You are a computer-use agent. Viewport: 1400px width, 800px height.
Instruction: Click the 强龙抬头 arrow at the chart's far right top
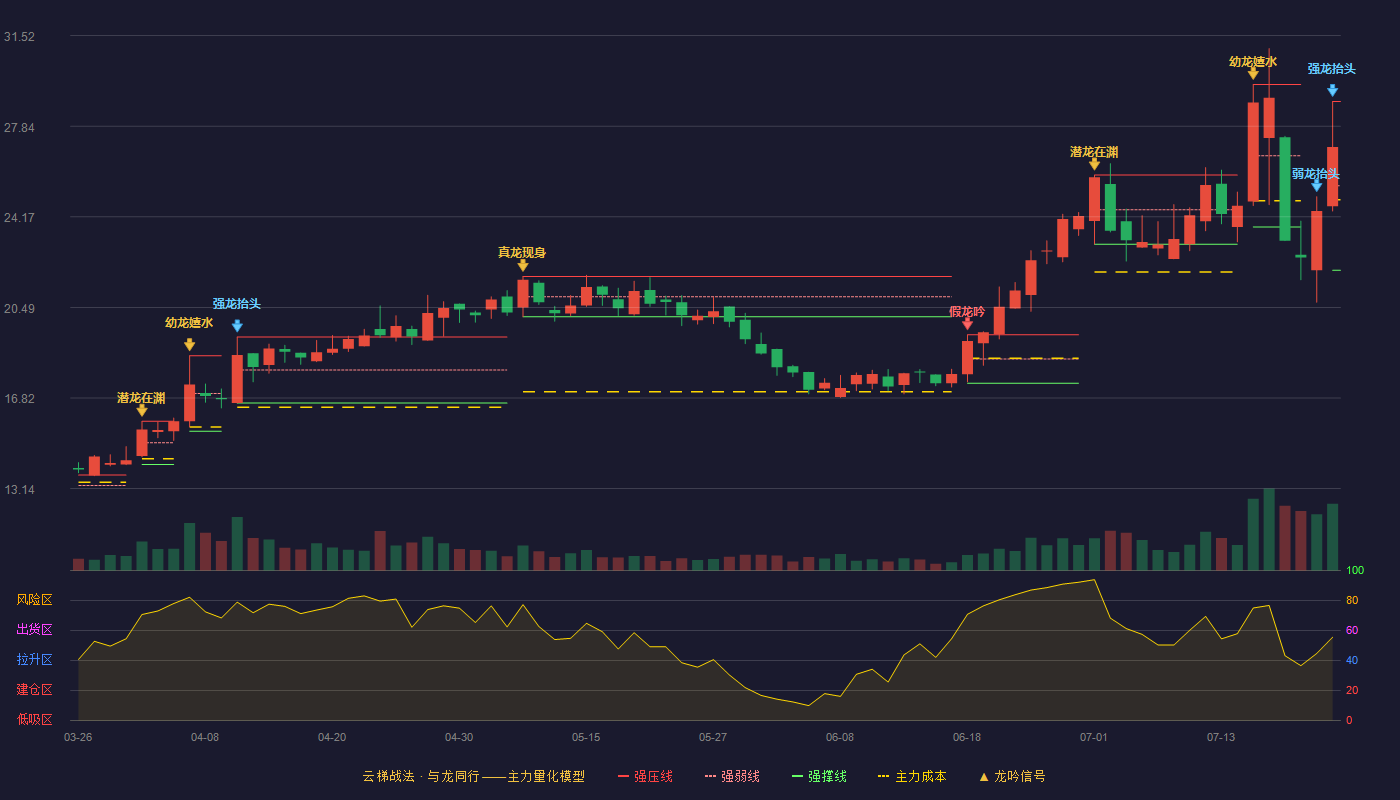pyautogui.click(x=1332, y=91)
